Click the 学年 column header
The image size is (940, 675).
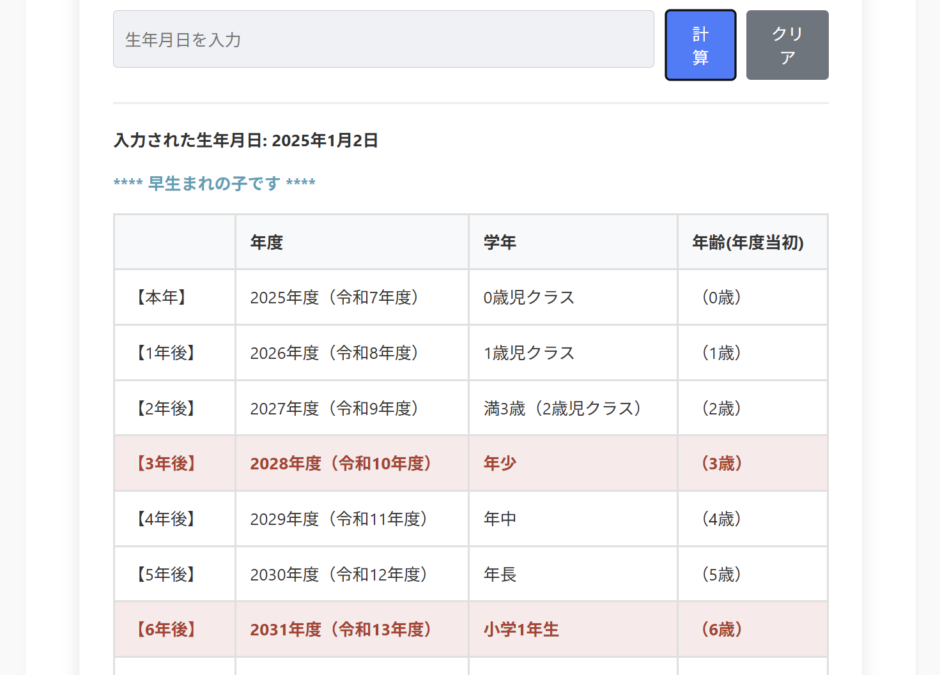(500, 242)
